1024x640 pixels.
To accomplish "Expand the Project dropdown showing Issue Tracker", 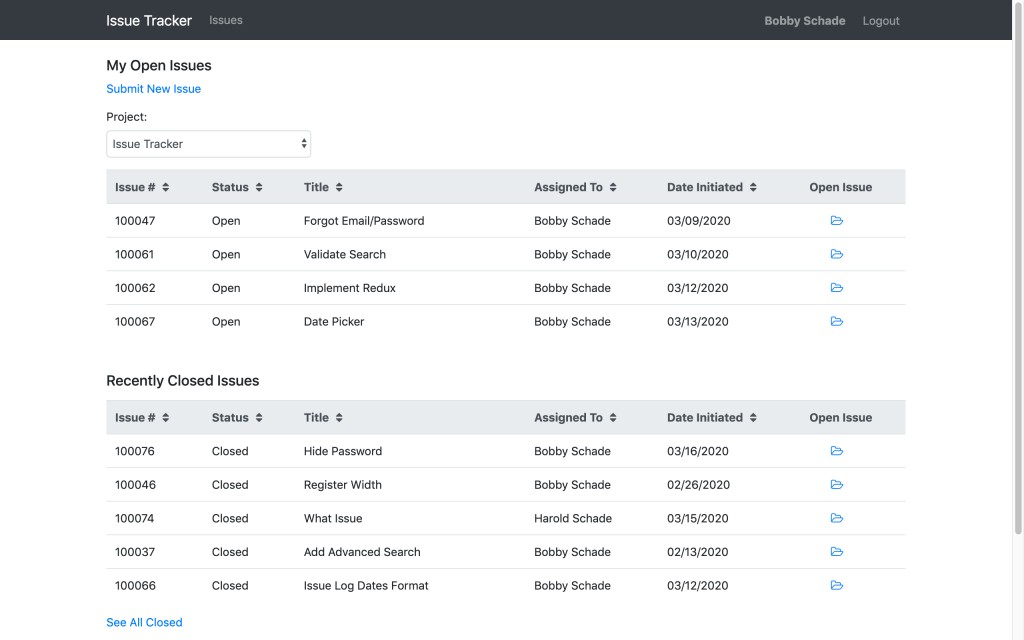I will coord(208,144).
